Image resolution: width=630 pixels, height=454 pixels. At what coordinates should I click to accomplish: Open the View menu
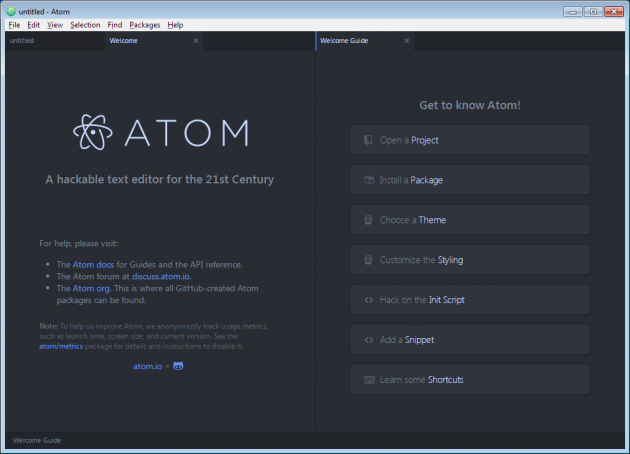click(x=55, y=25)
